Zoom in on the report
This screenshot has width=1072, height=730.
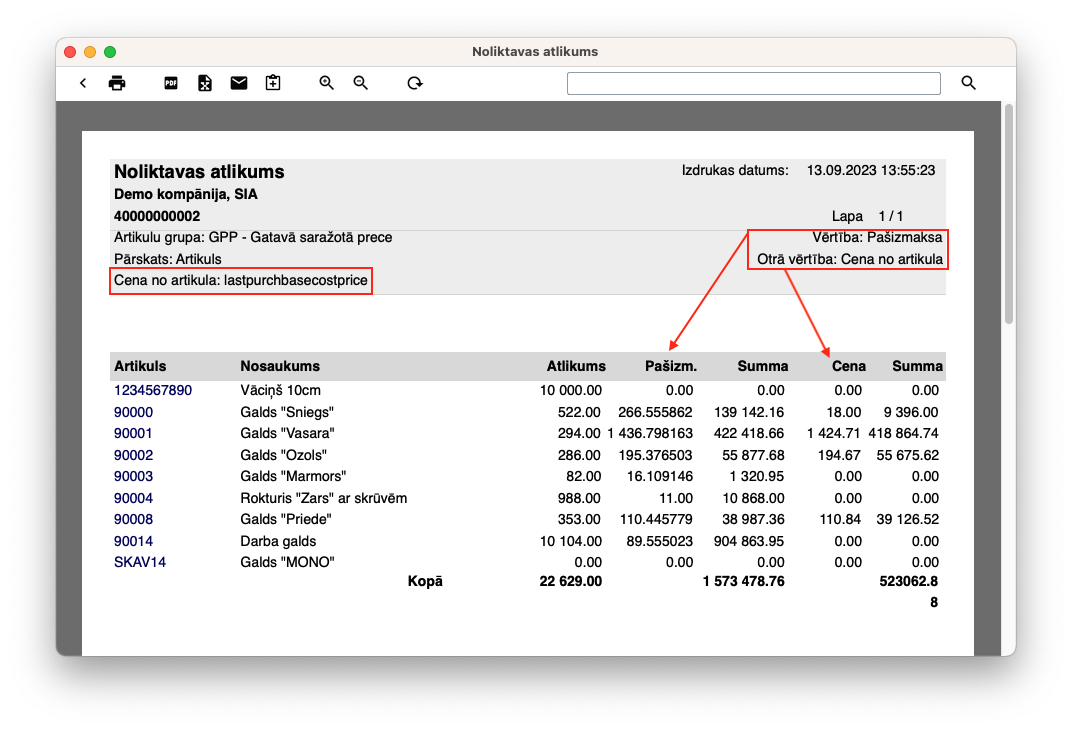point(327,83)
